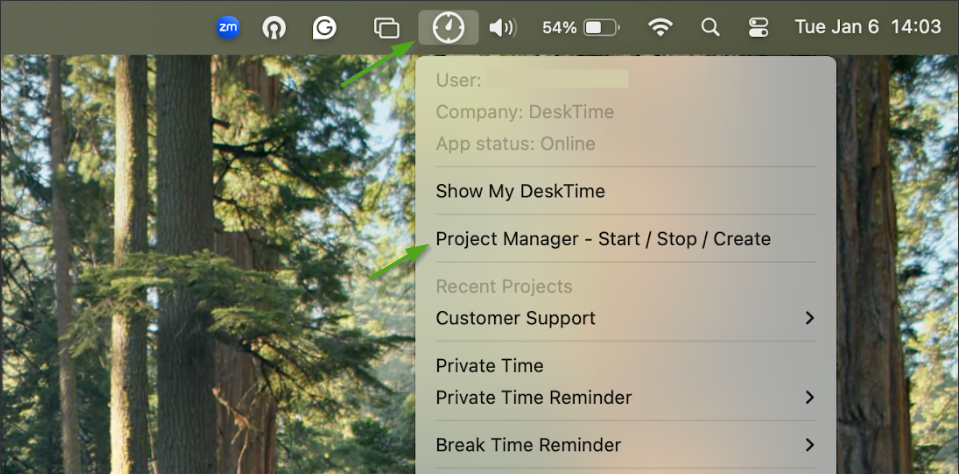Viewport: 959px width, 474px height.
Task: Click the 54% battery percentage text
Action: [x=559, y=27]
